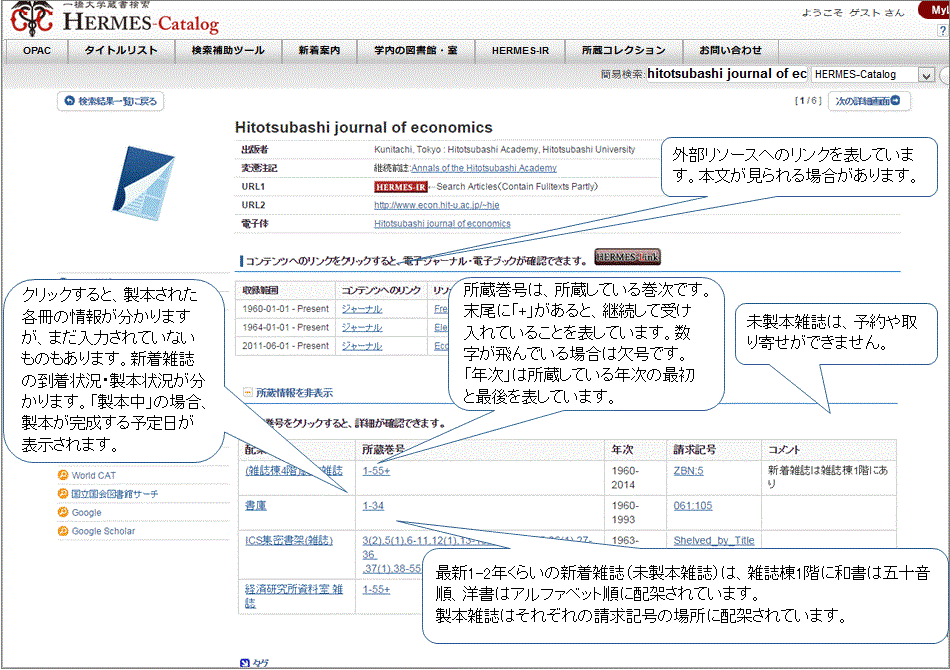Open the 雑誌棟4階 location link

294,471
